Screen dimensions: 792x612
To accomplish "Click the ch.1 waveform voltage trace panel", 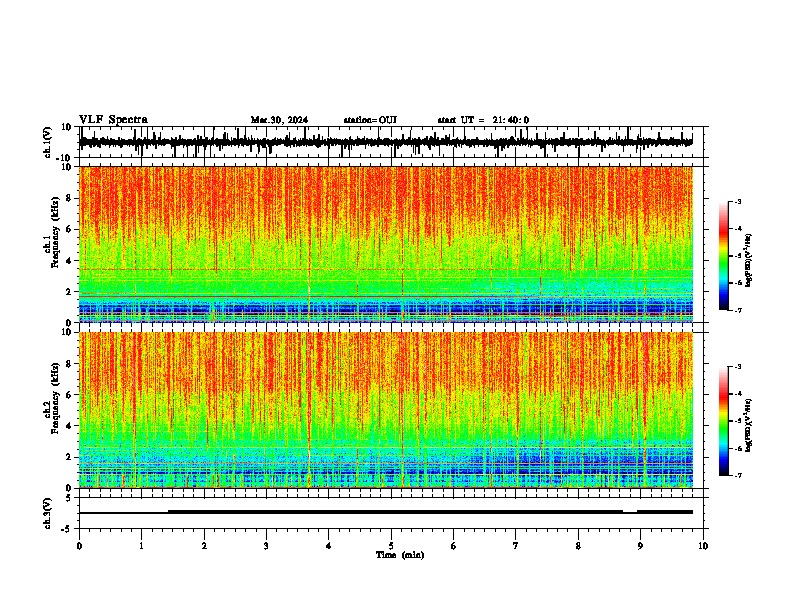I will (x=393, y=142).
